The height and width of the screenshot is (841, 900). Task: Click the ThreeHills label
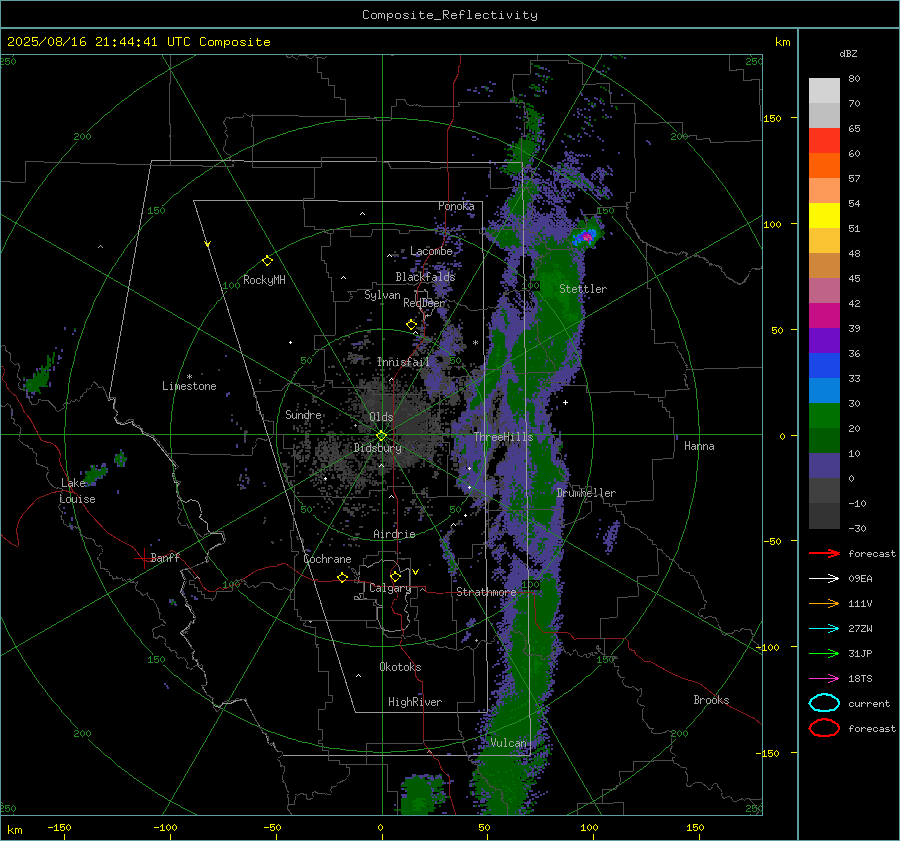[x=503, y=437]
